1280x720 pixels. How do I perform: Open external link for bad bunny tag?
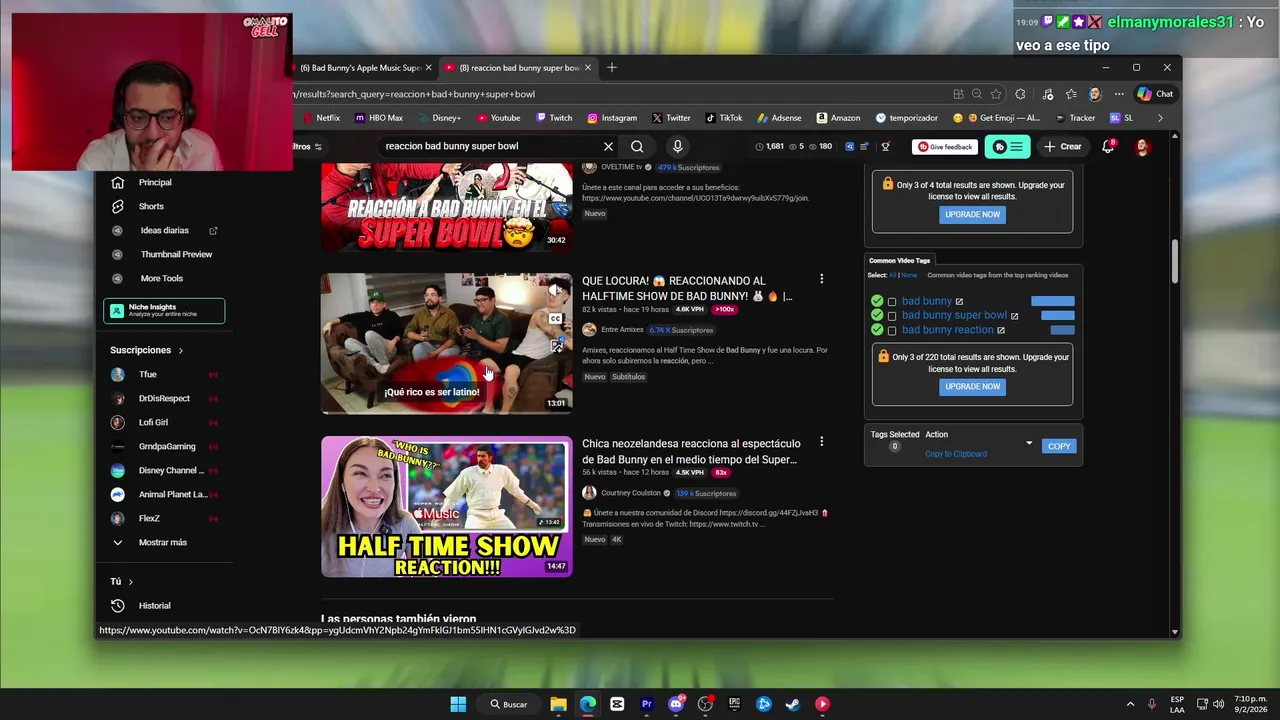[x=959, y=301]
